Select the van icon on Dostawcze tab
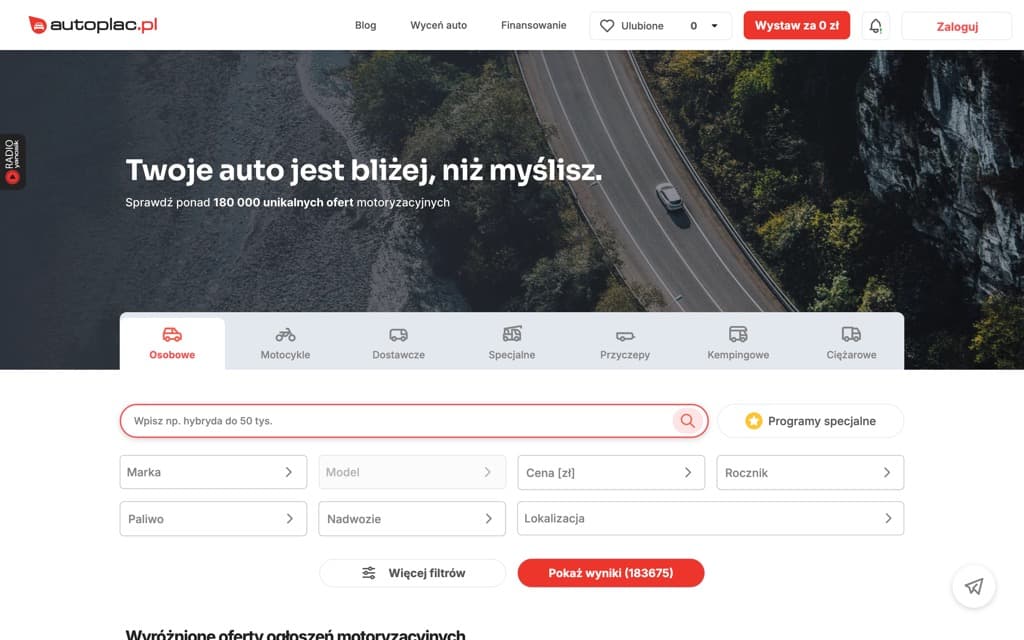This screenshot has width=1024, height=640. coord(397,334)
